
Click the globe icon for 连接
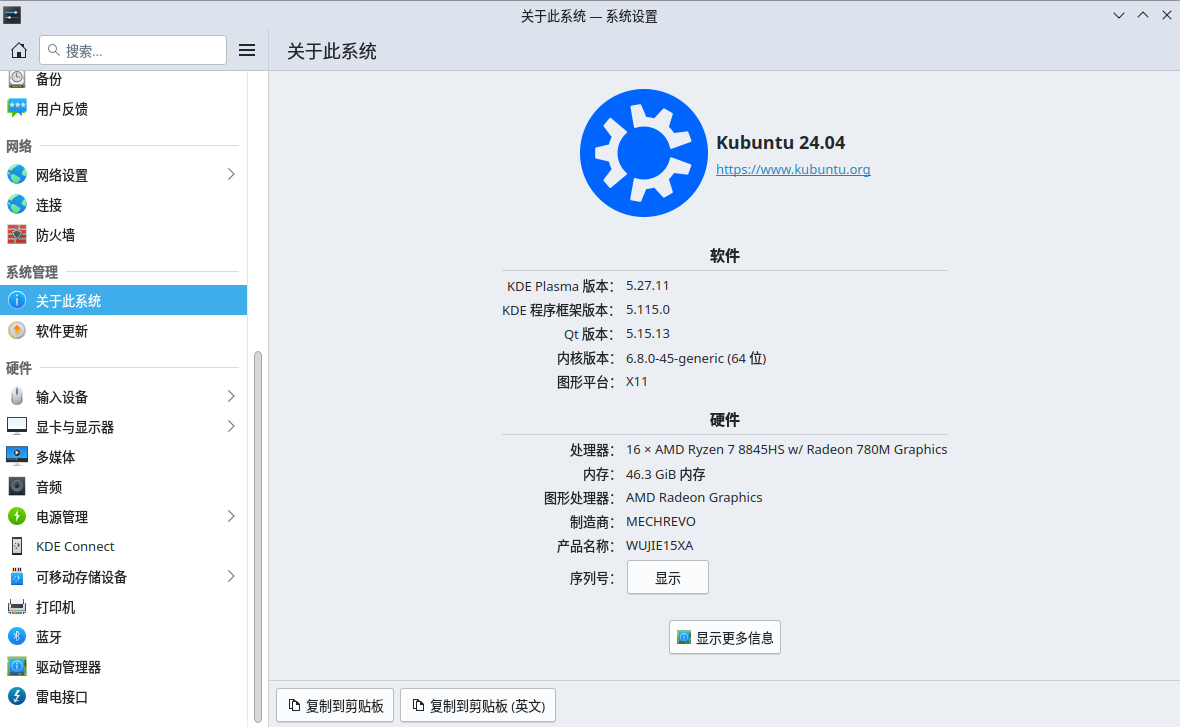17,205
